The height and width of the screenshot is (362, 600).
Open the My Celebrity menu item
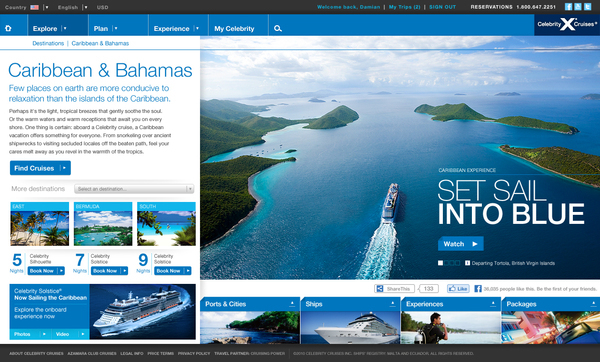(x=234, y=28)
